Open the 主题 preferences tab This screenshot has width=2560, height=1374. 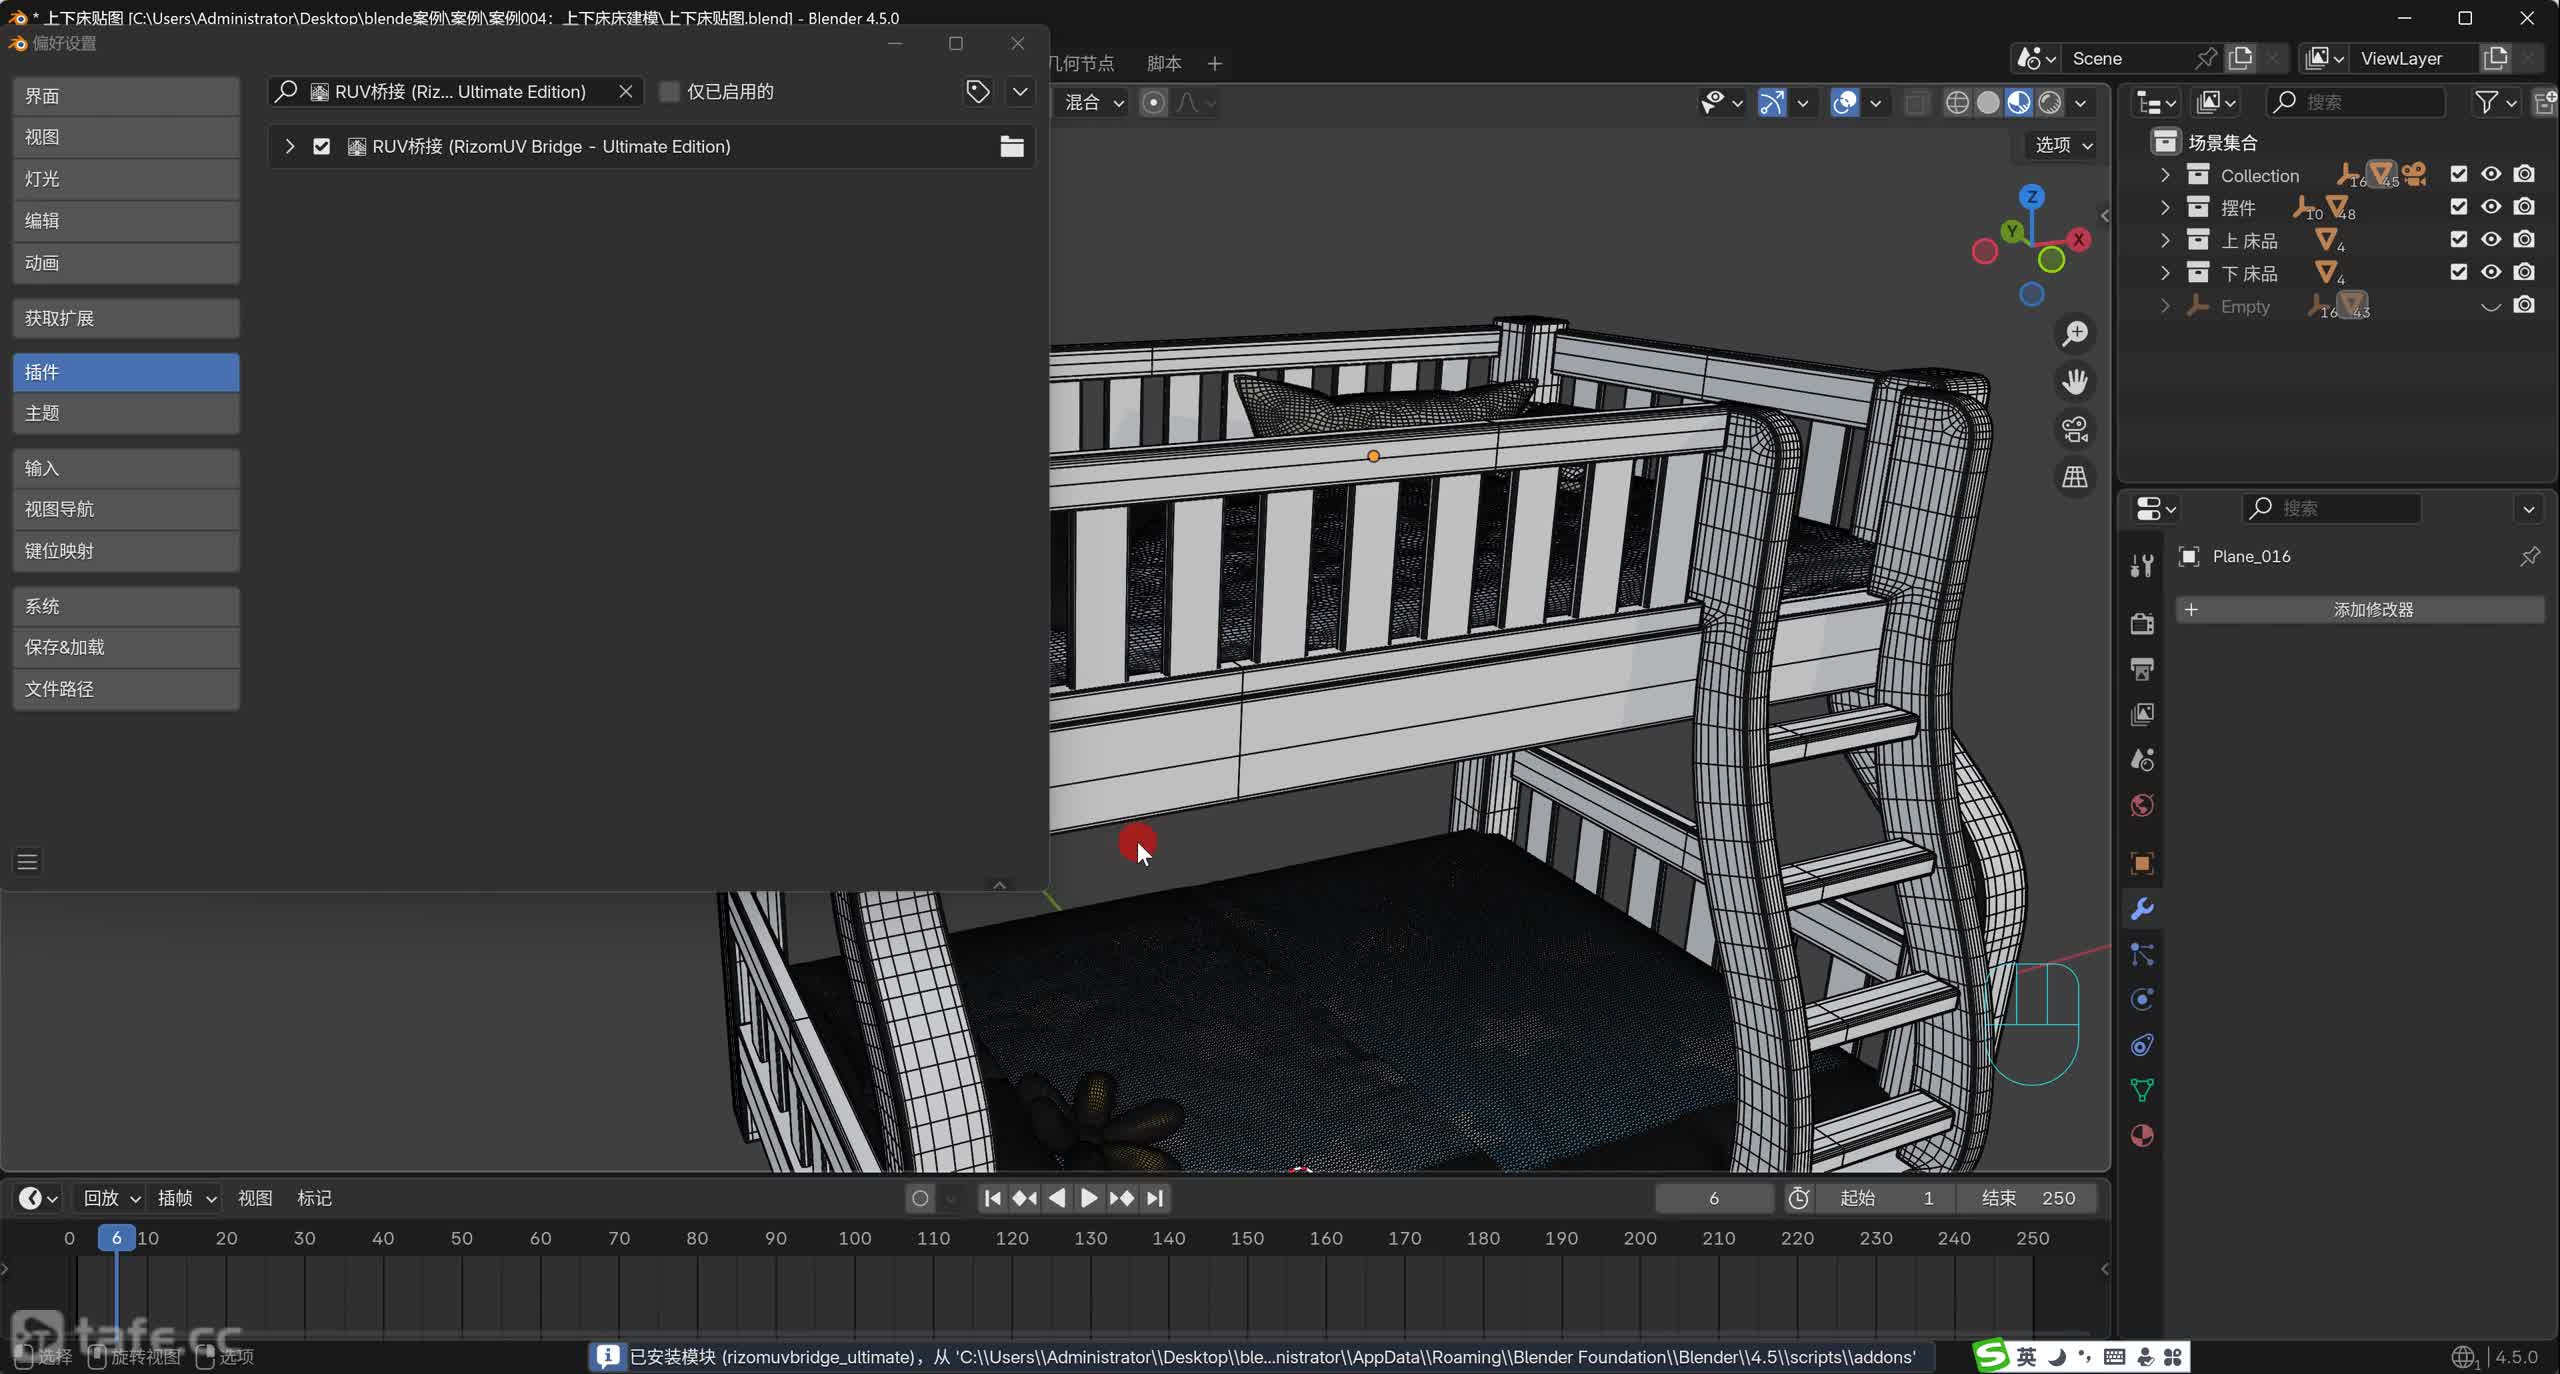[x=126, y=414]
